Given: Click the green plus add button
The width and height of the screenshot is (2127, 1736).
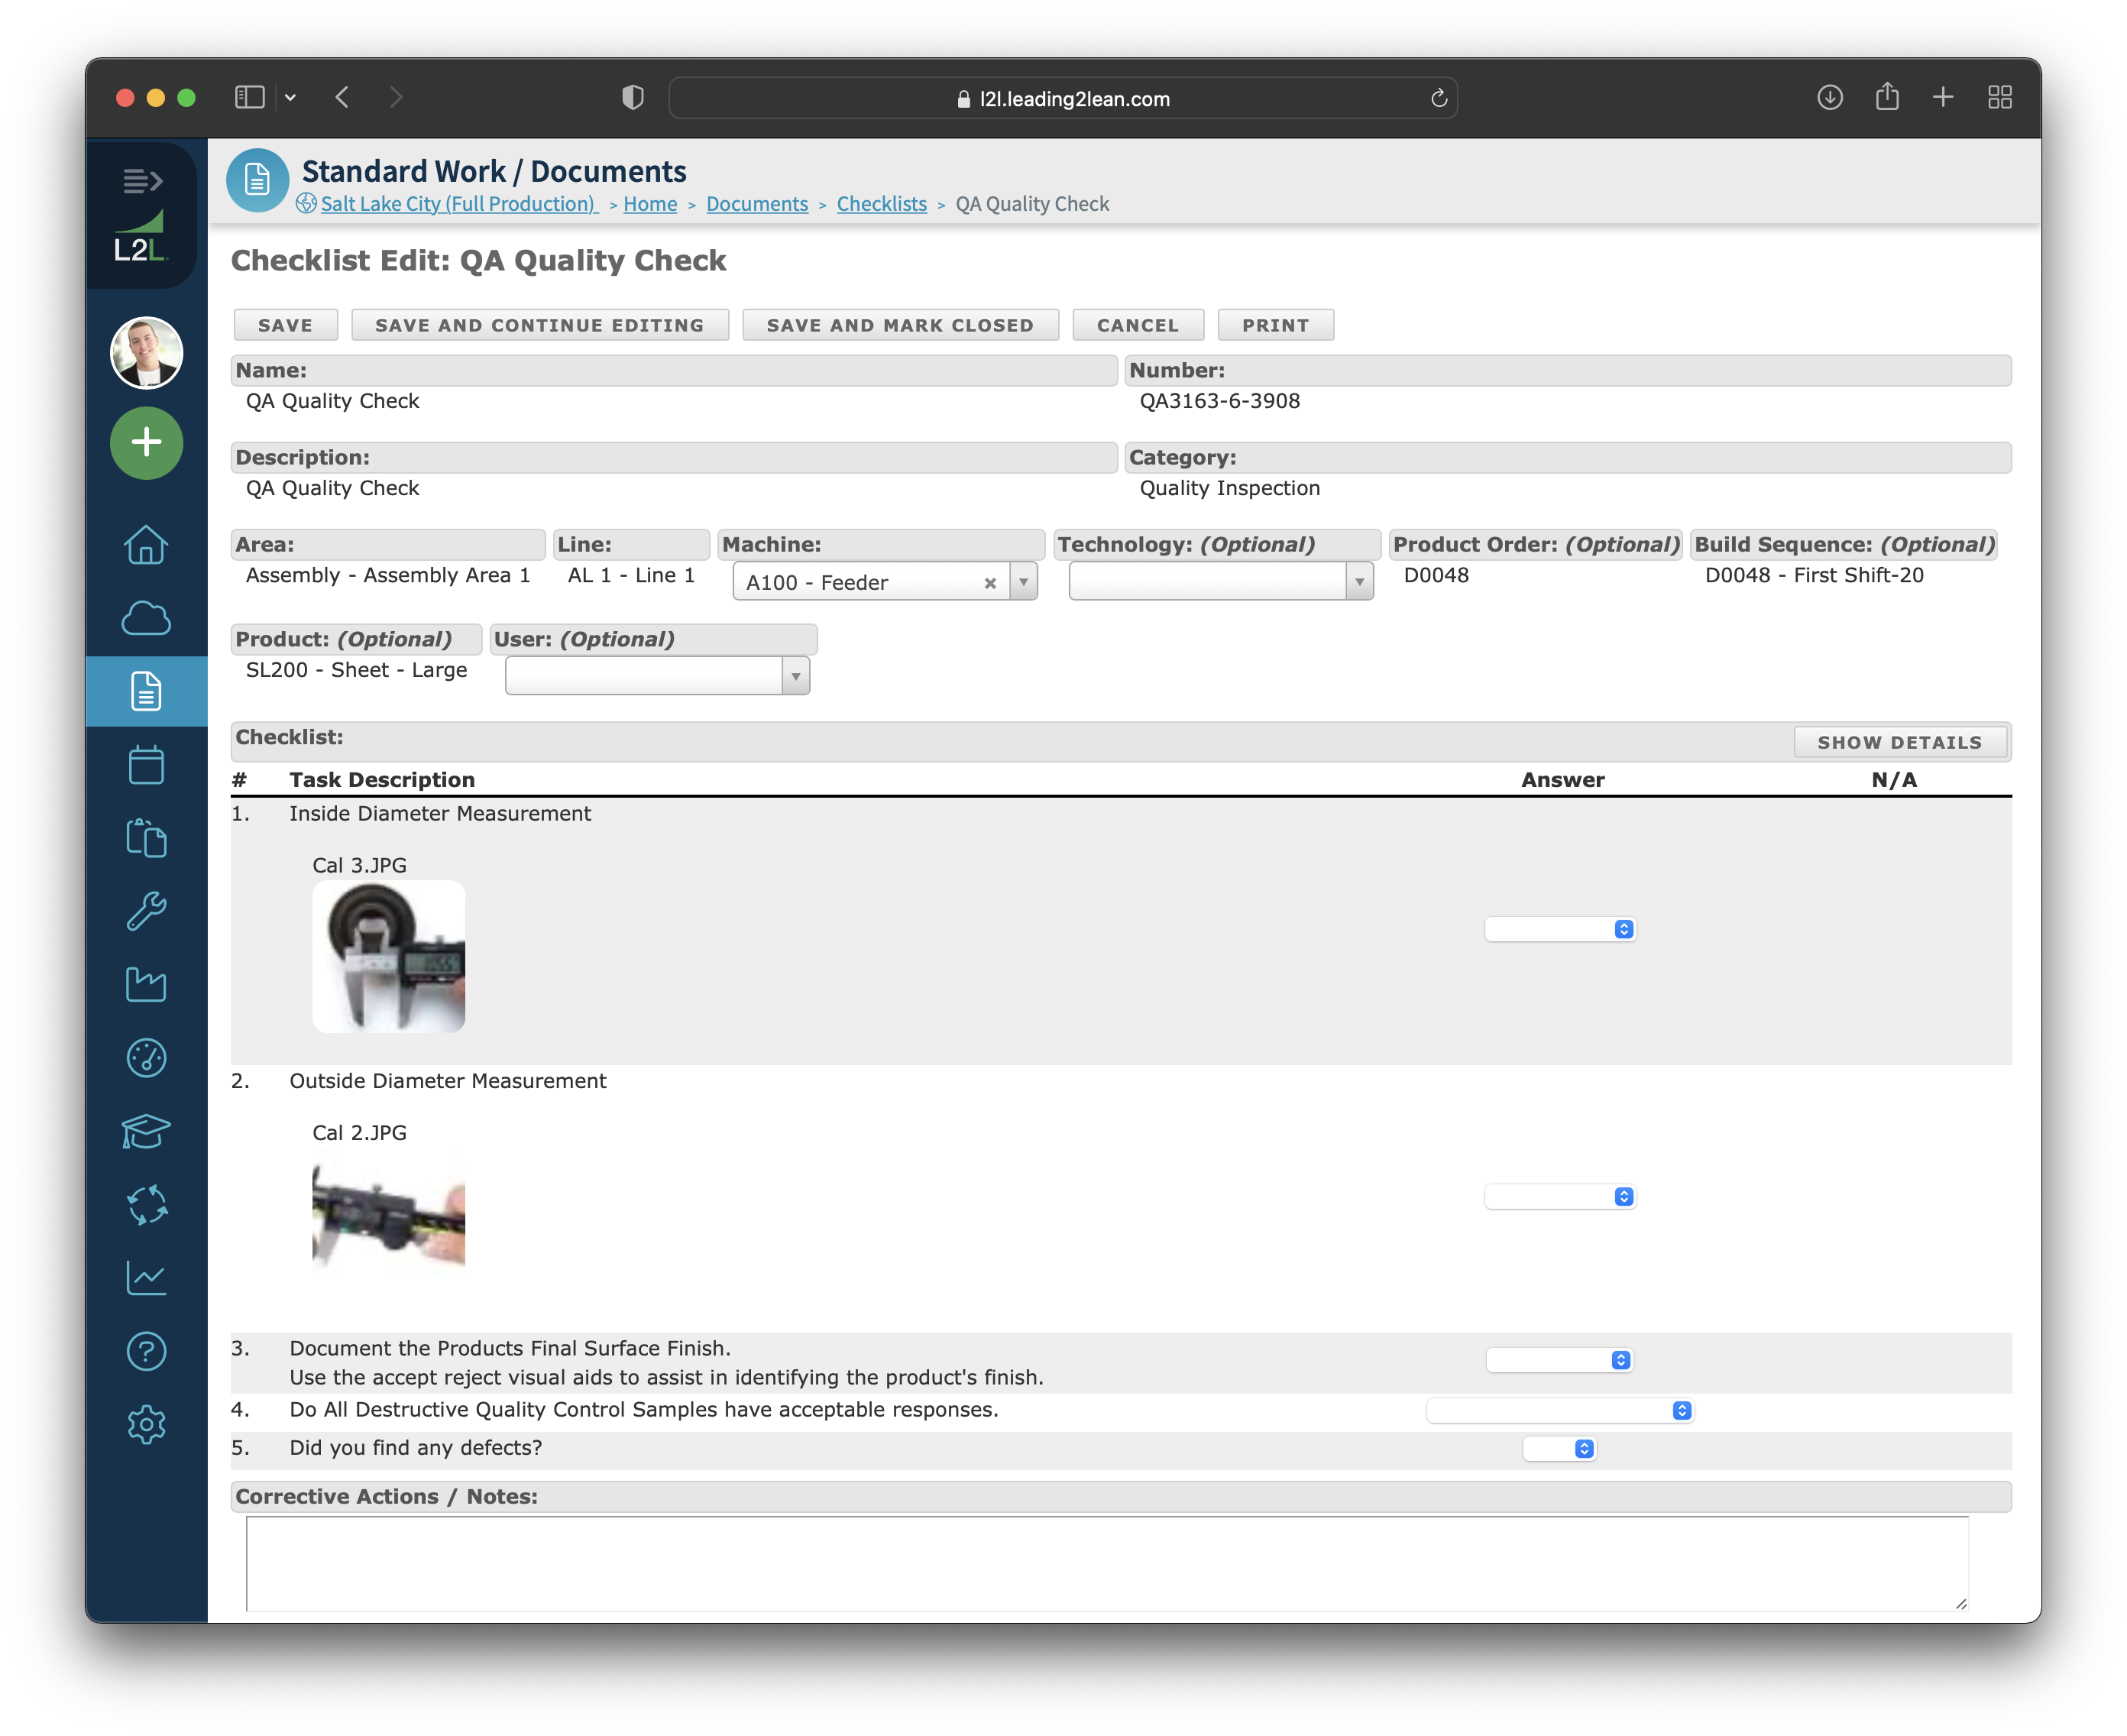Looking at the screenshot, I should click(146, 442).
